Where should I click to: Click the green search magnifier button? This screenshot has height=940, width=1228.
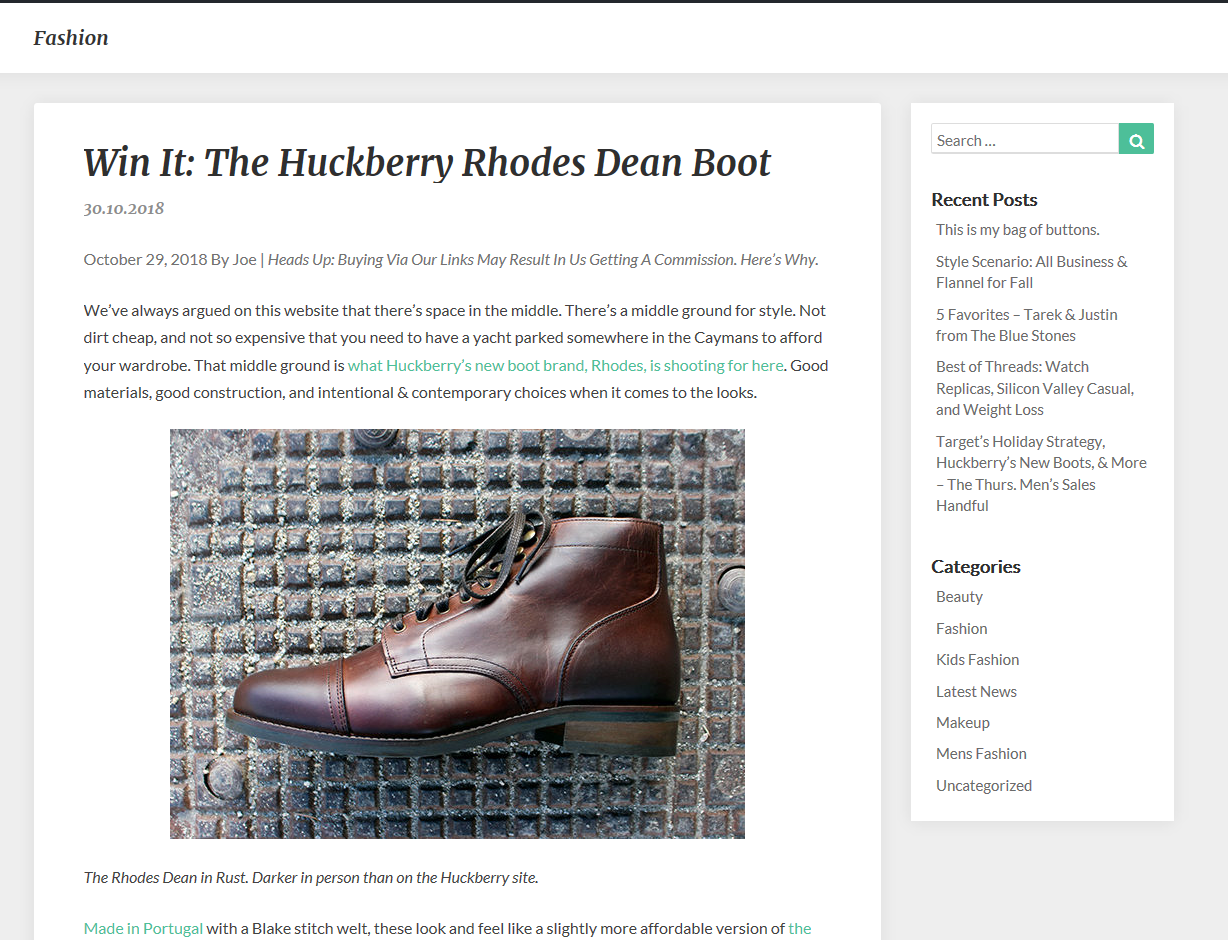tap(1136, 139)
